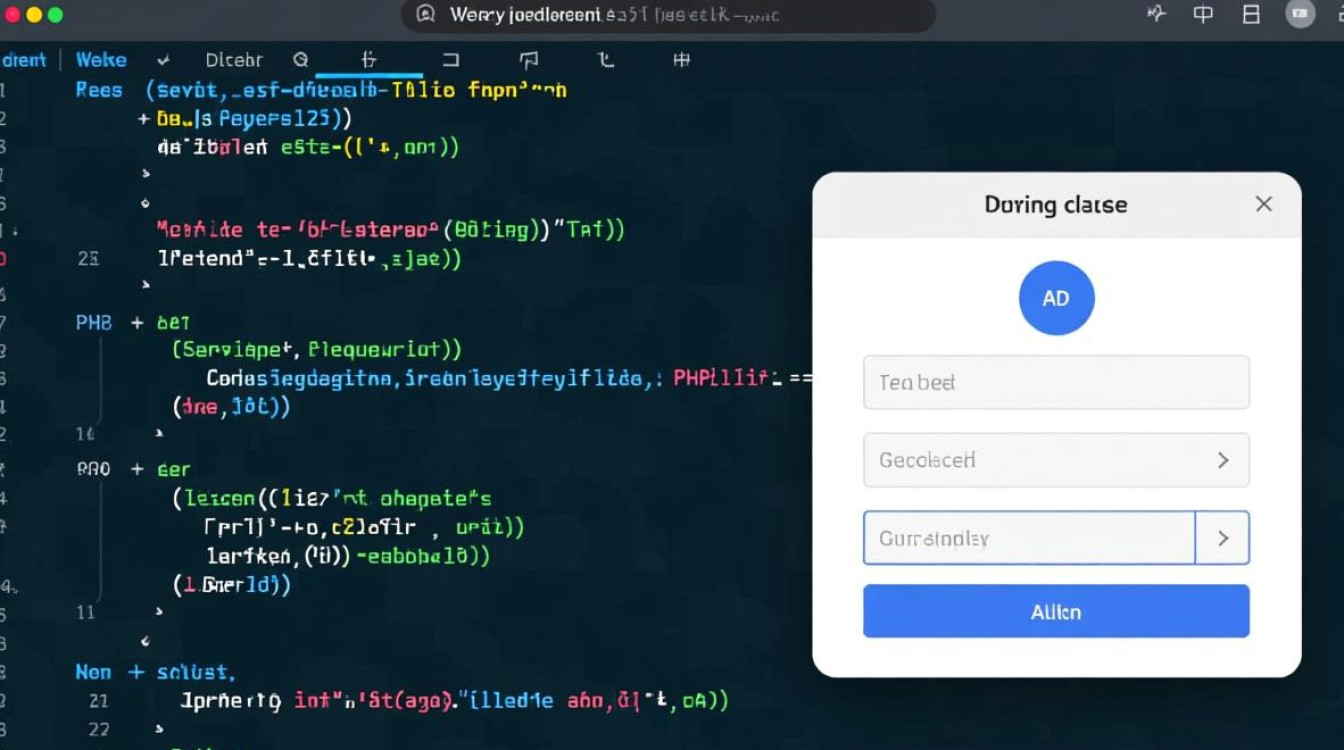Screen dimensions: 1344x750
Task: Click the title bar address field
Action: click(x=668, y=15)
